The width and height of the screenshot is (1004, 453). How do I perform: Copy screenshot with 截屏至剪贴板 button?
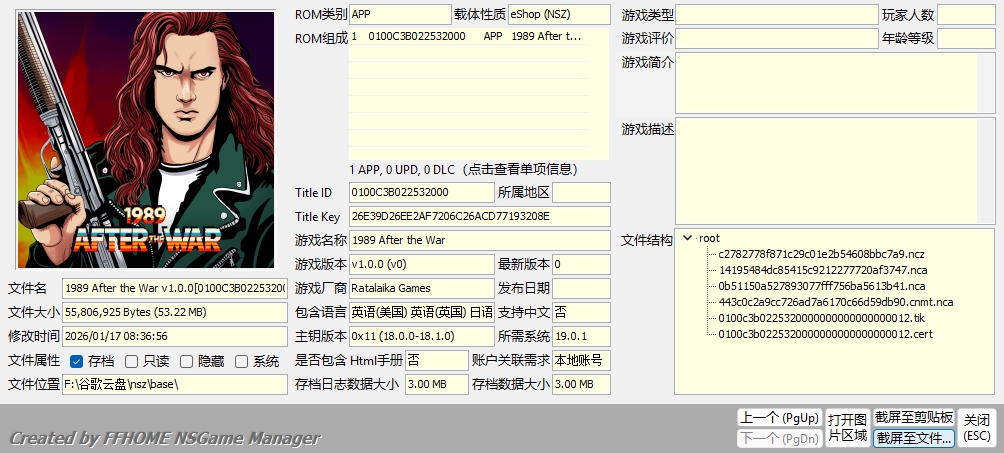(x=913, y=417)
